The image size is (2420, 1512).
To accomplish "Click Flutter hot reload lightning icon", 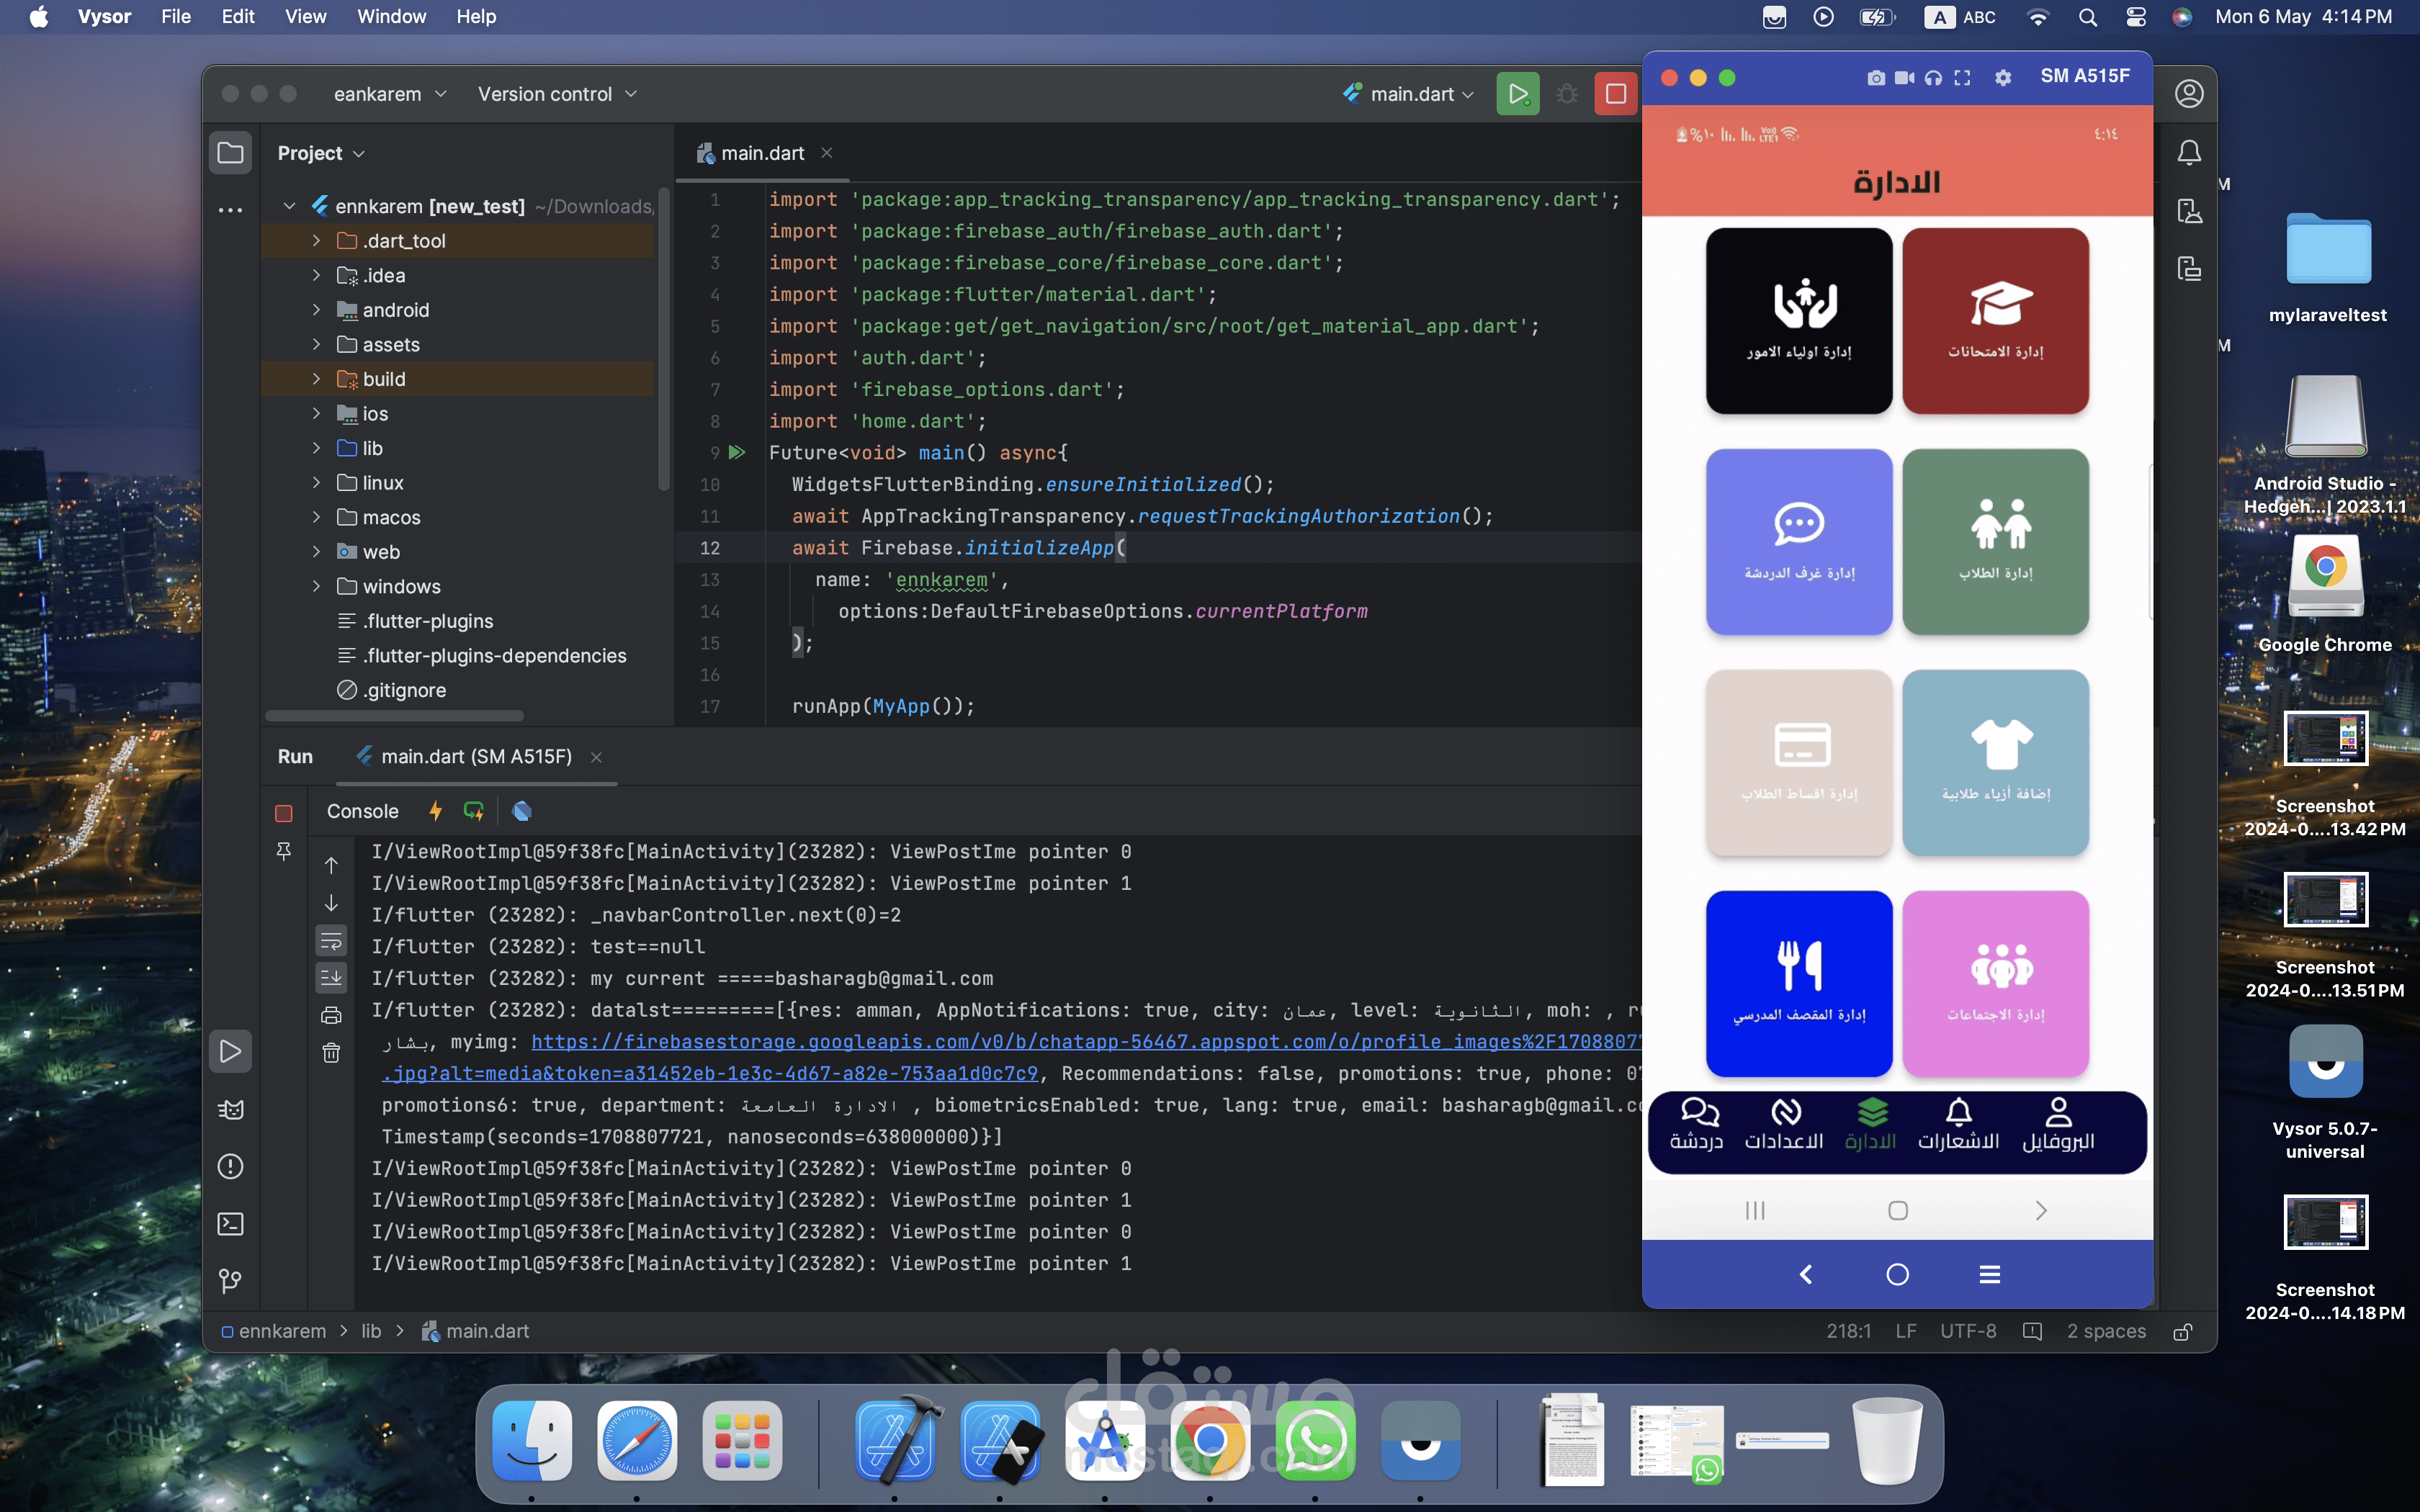I will (x=435, y=811).
